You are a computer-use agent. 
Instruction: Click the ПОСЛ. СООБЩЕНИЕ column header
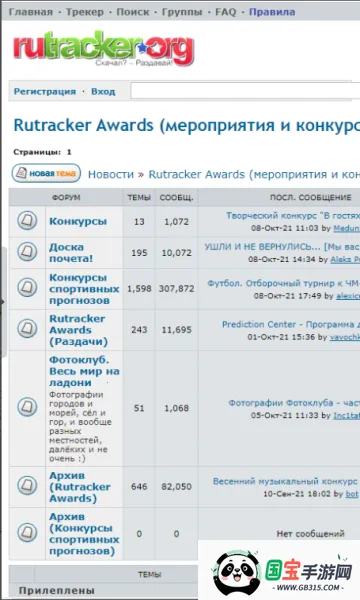tap(310, 197)
